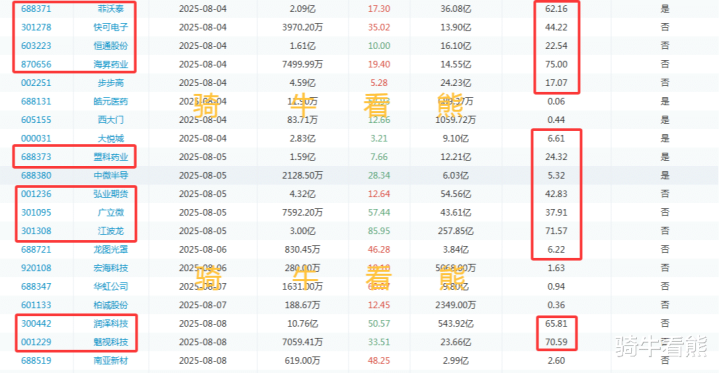Click the red price 48.25

click(x=379, y=361)
